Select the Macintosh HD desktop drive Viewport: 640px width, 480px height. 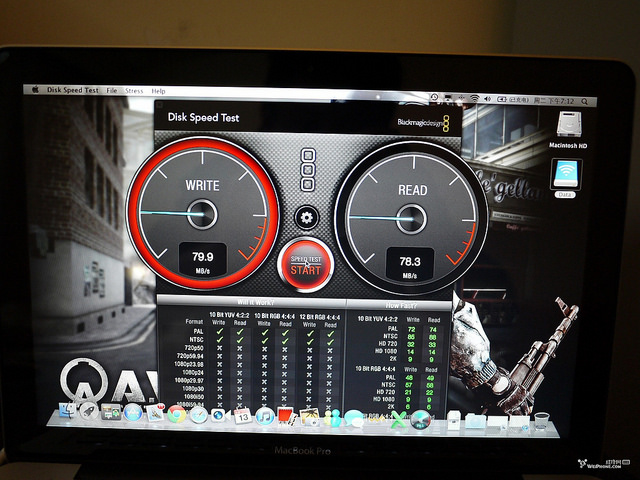568,129
